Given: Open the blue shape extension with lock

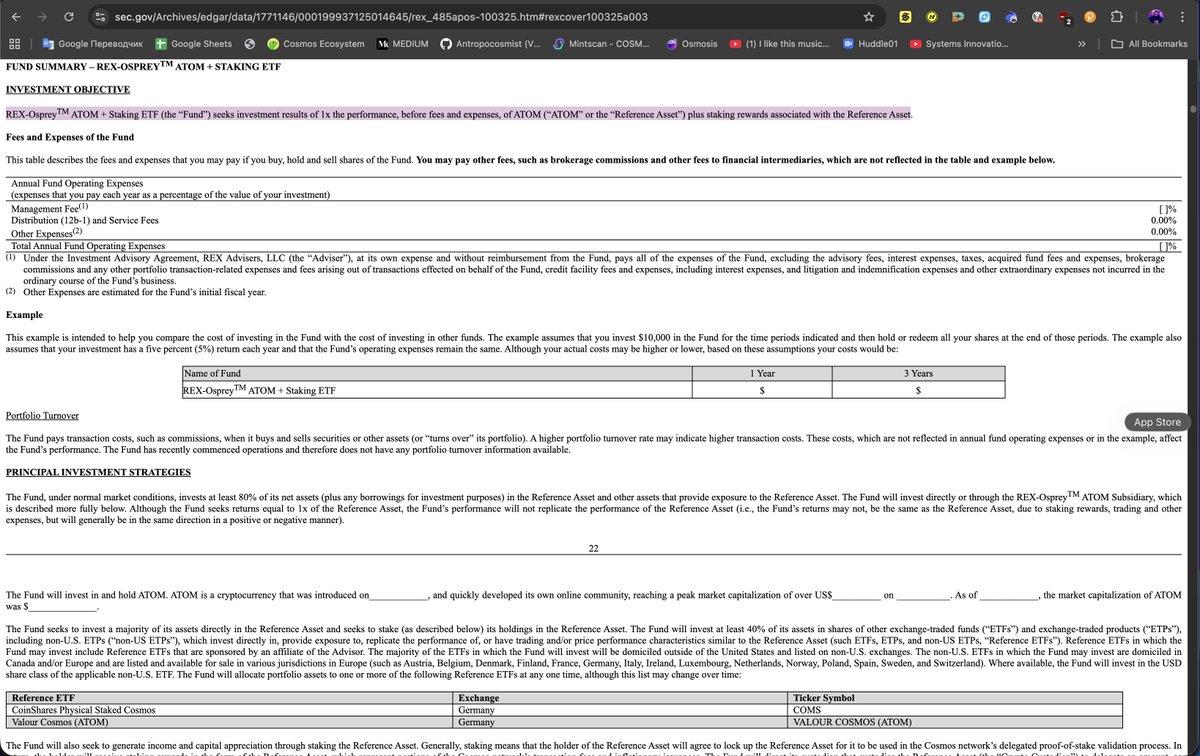Looking at the screenshot, I should pyautogui.click(x=1011, y=17).
